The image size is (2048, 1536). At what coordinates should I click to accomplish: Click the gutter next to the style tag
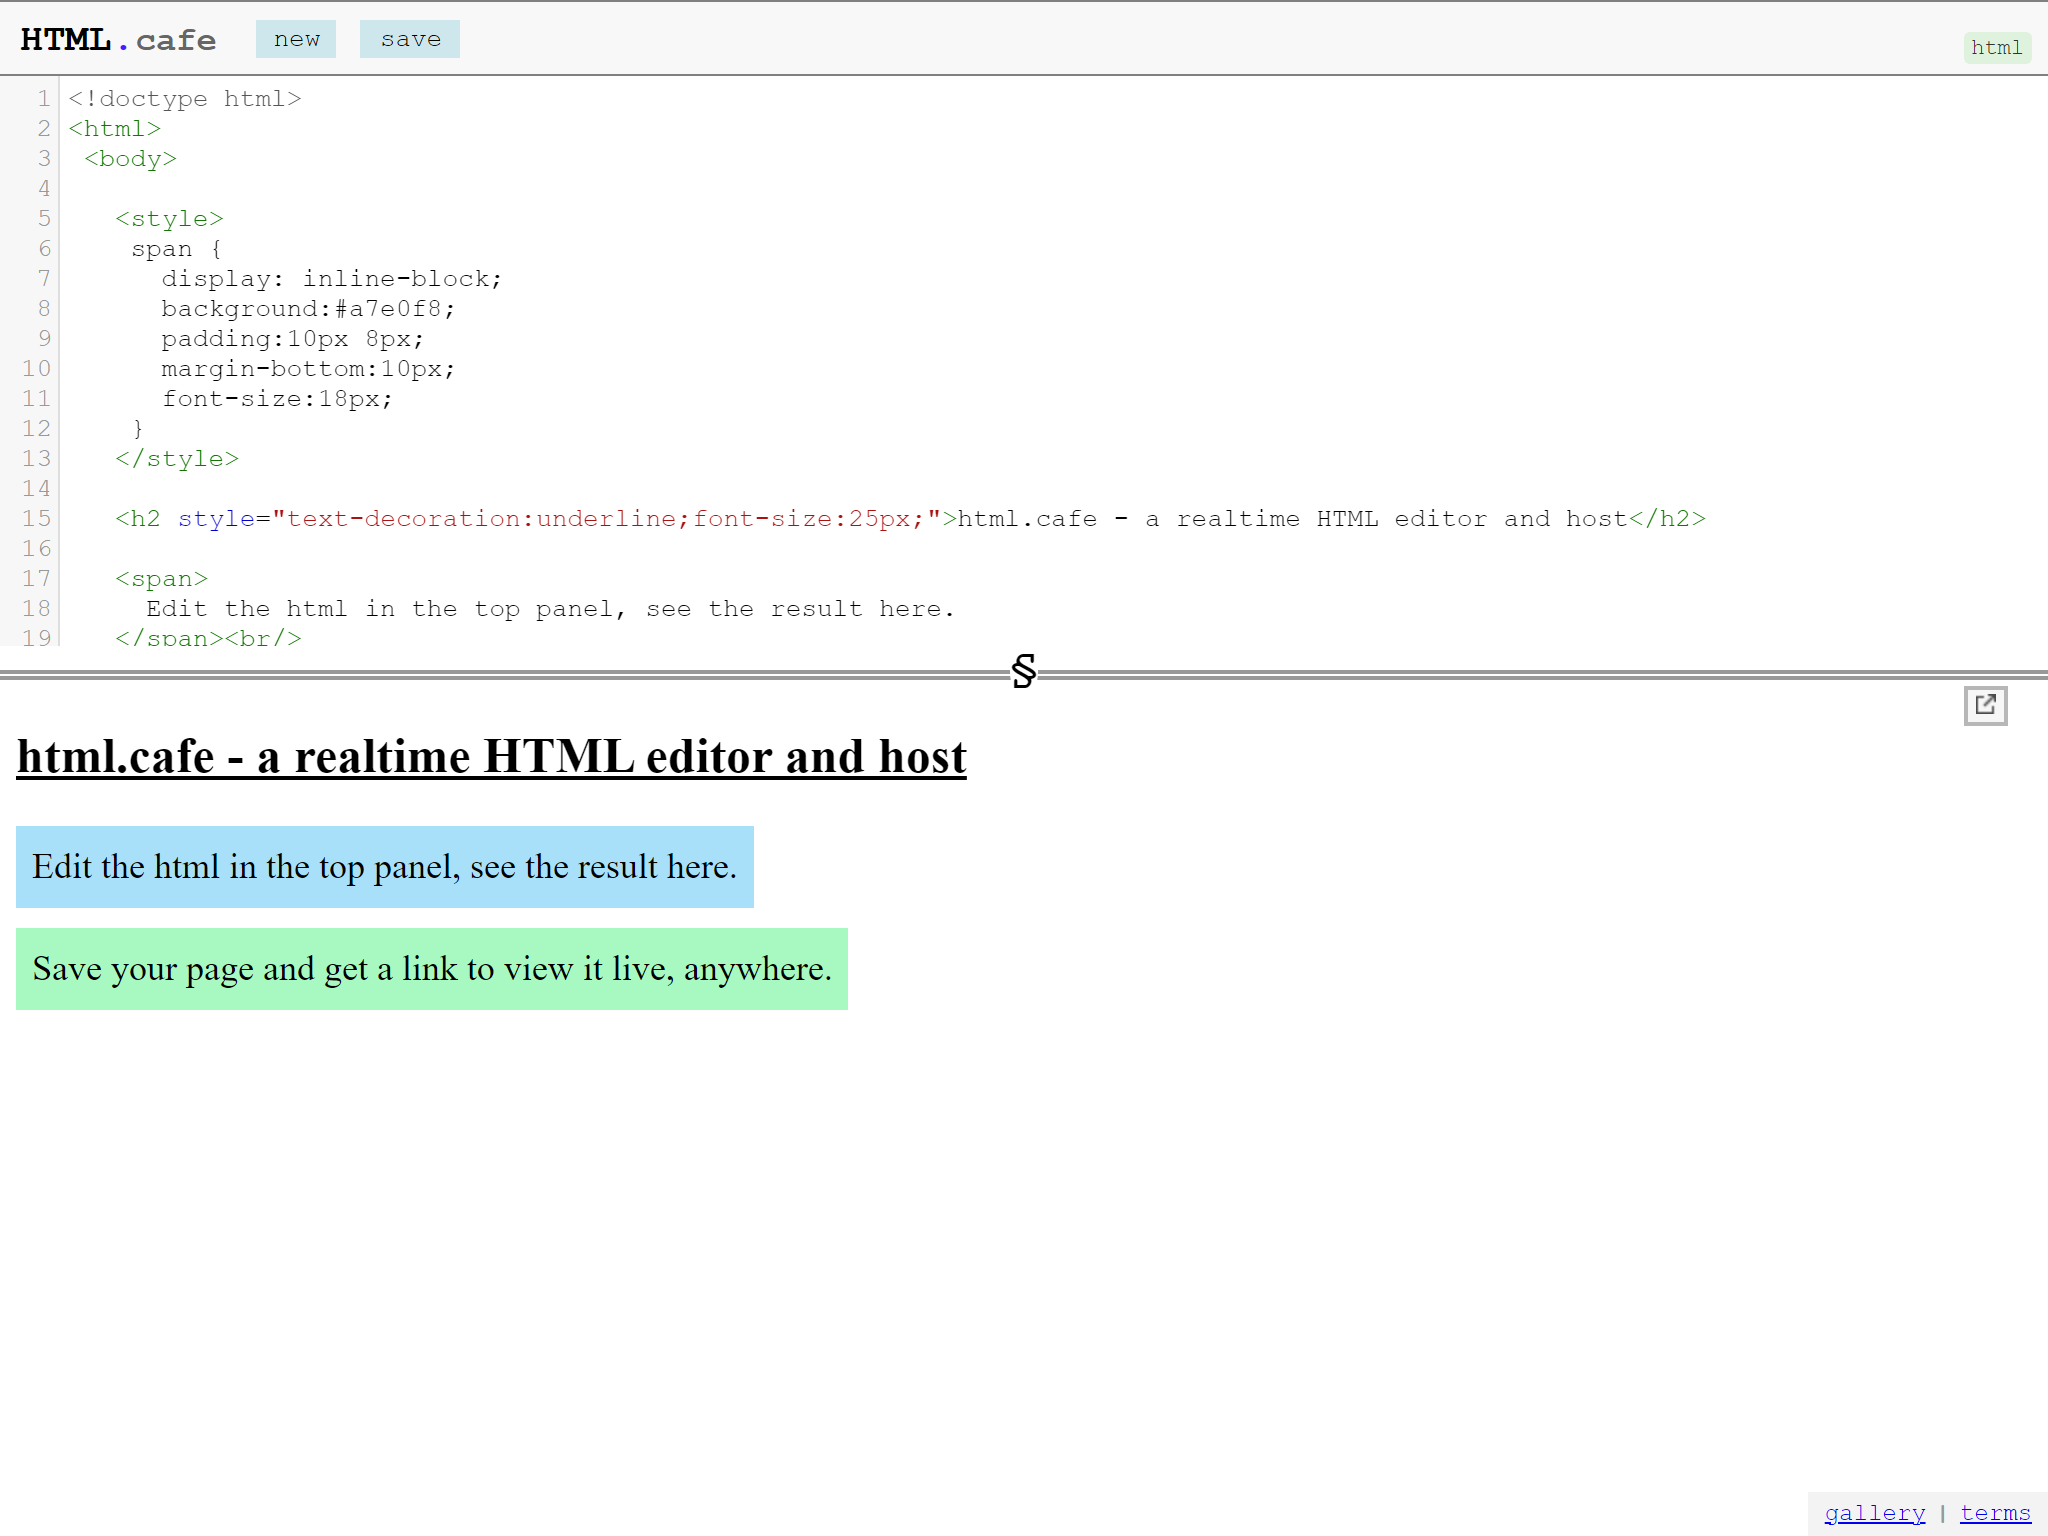click(43, 218)
